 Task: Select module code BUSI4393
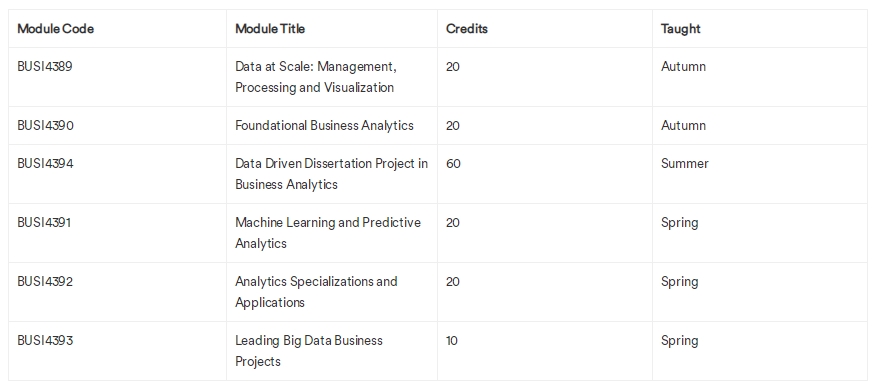pyautogui.click(x=45, y=341)
